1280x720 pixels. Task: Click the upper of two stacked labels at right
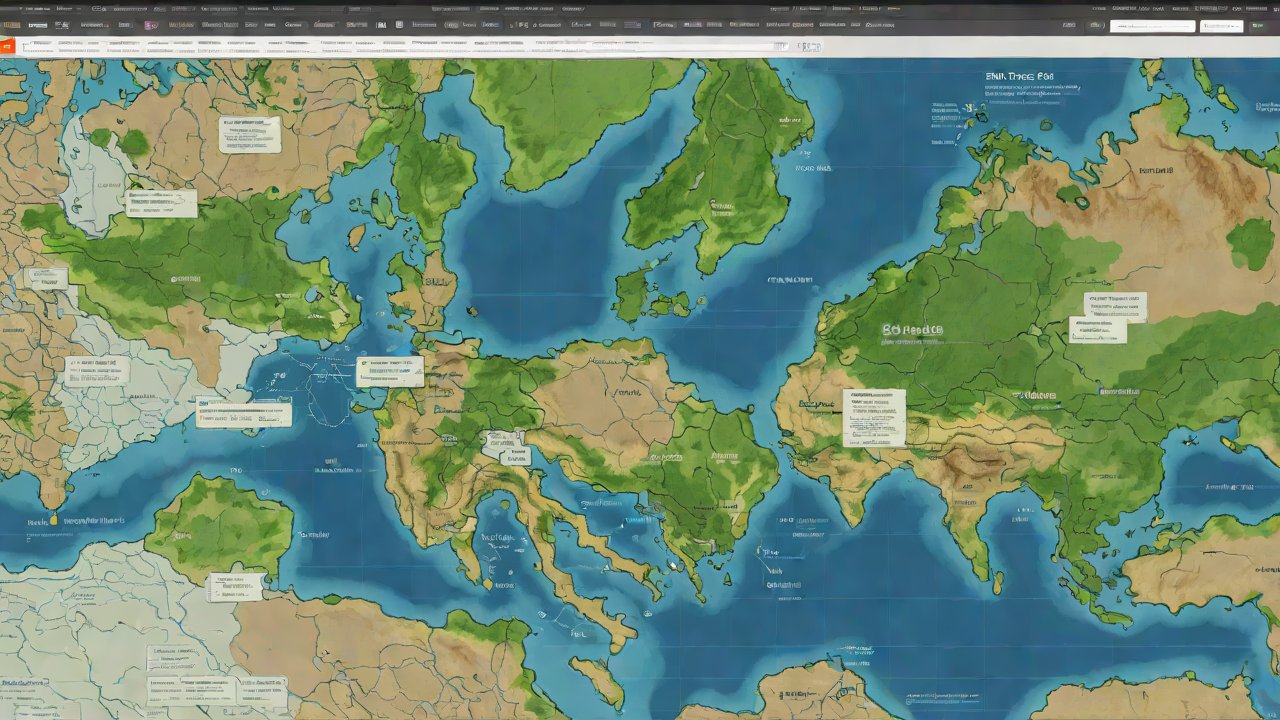[x=1115, y=305]
